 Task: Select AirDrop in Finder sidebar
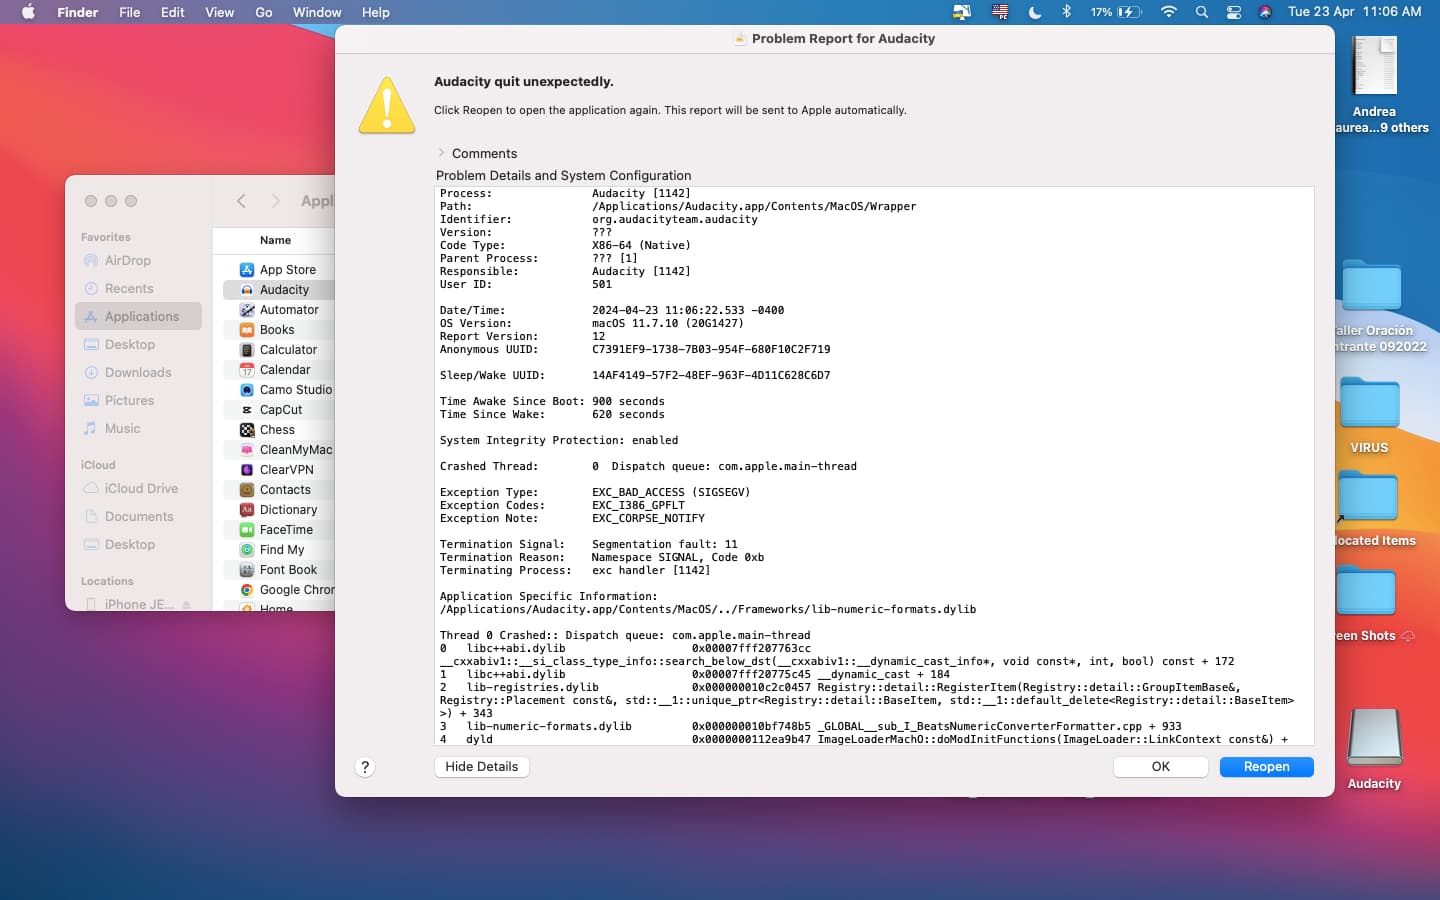[x=138, y=261]
